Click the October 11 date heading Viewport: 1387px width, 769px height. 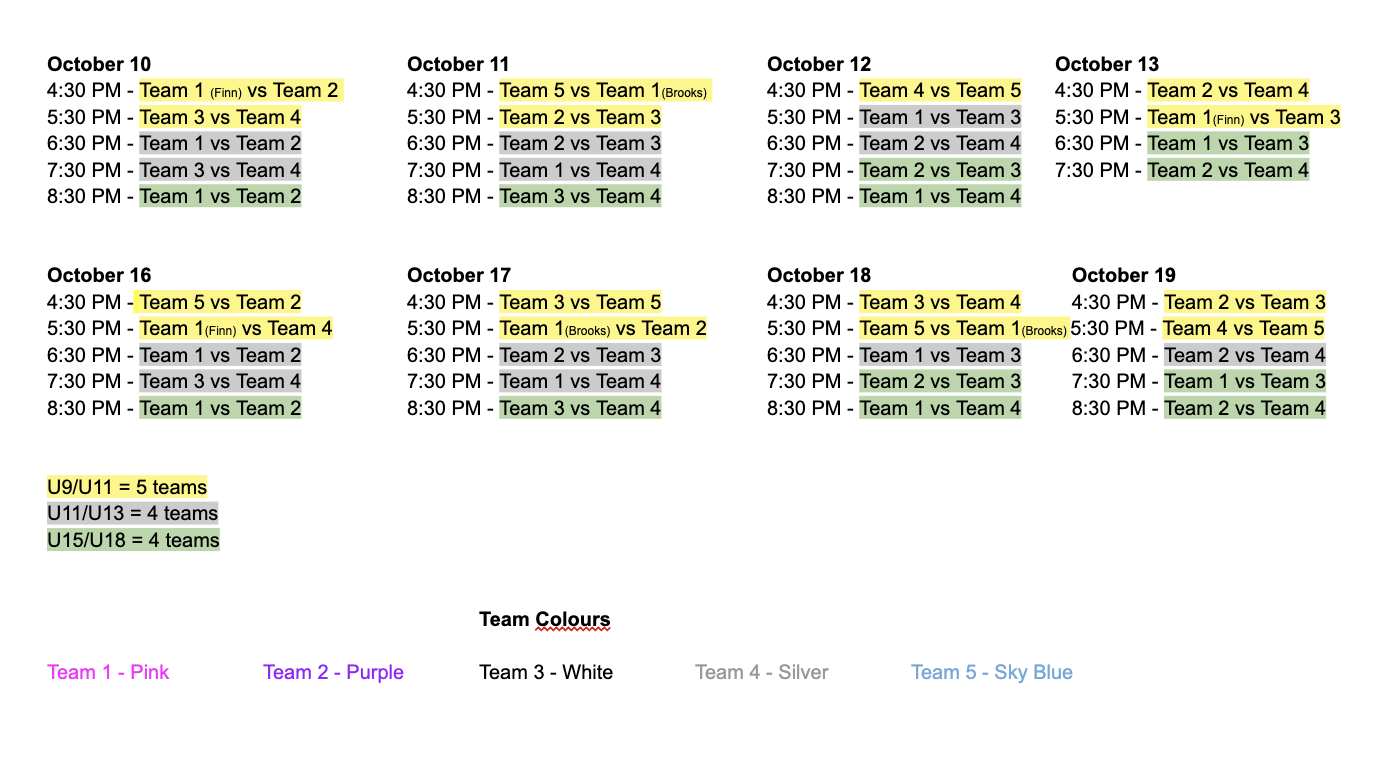[x=459, y=65]
